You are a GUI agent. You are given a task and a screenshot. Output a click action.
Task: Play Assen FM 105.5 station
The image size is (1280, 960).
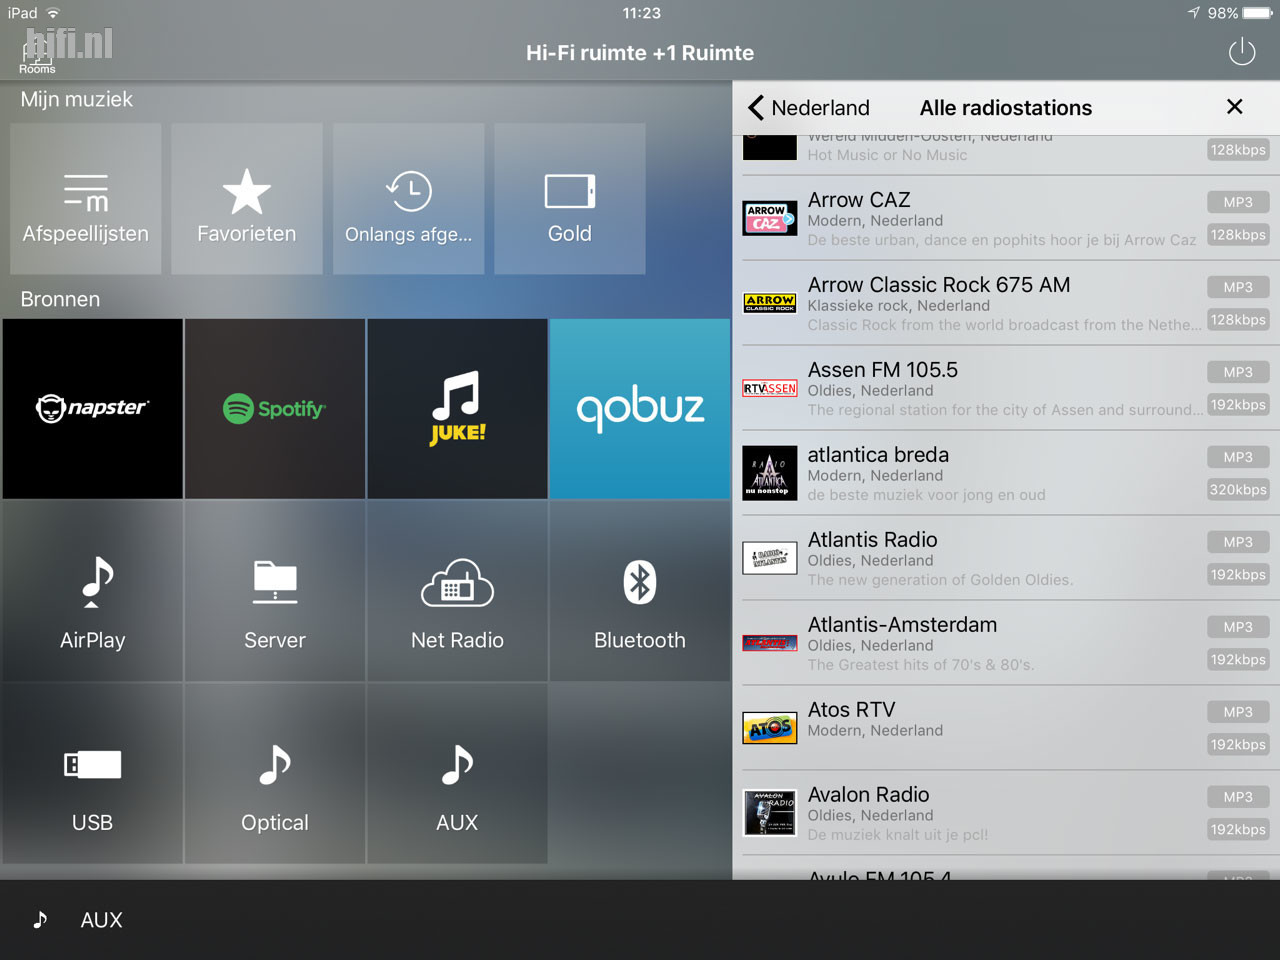pos(1006,388)
